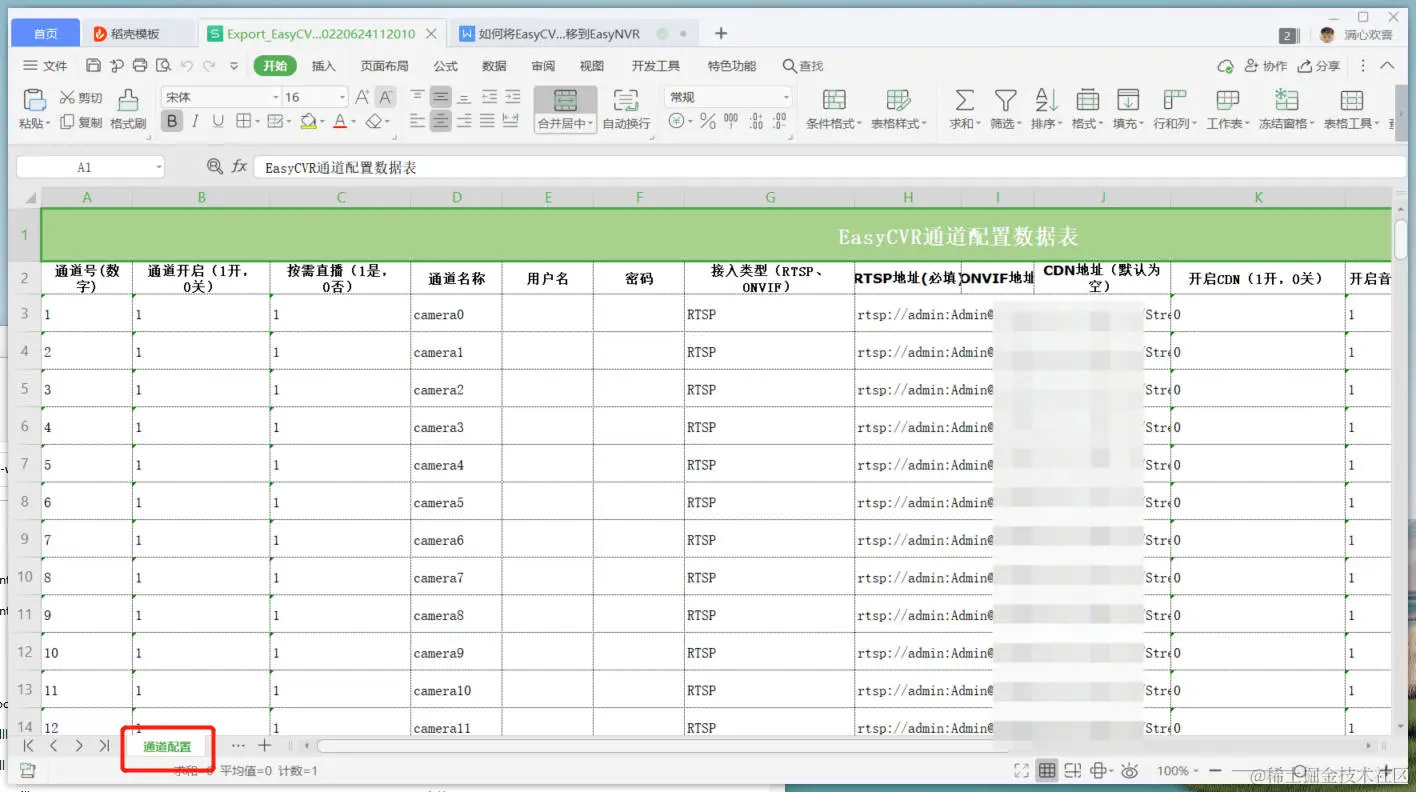Click the Share (分享) button
This screenshot has width=1416, height=792.
pos(1319,66)
